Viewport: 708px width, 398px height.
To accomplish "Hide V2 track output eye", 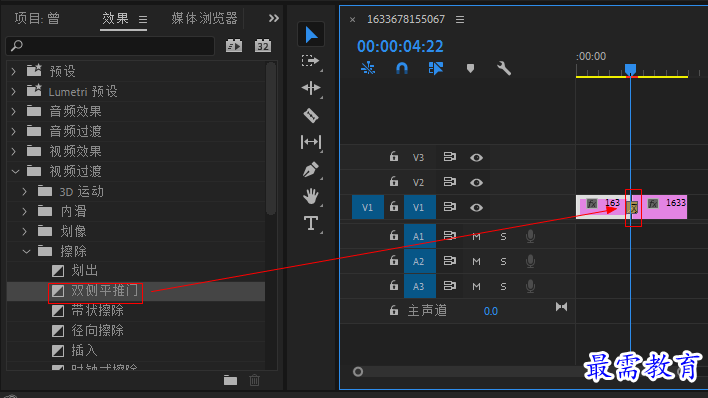I will [476, 183].
